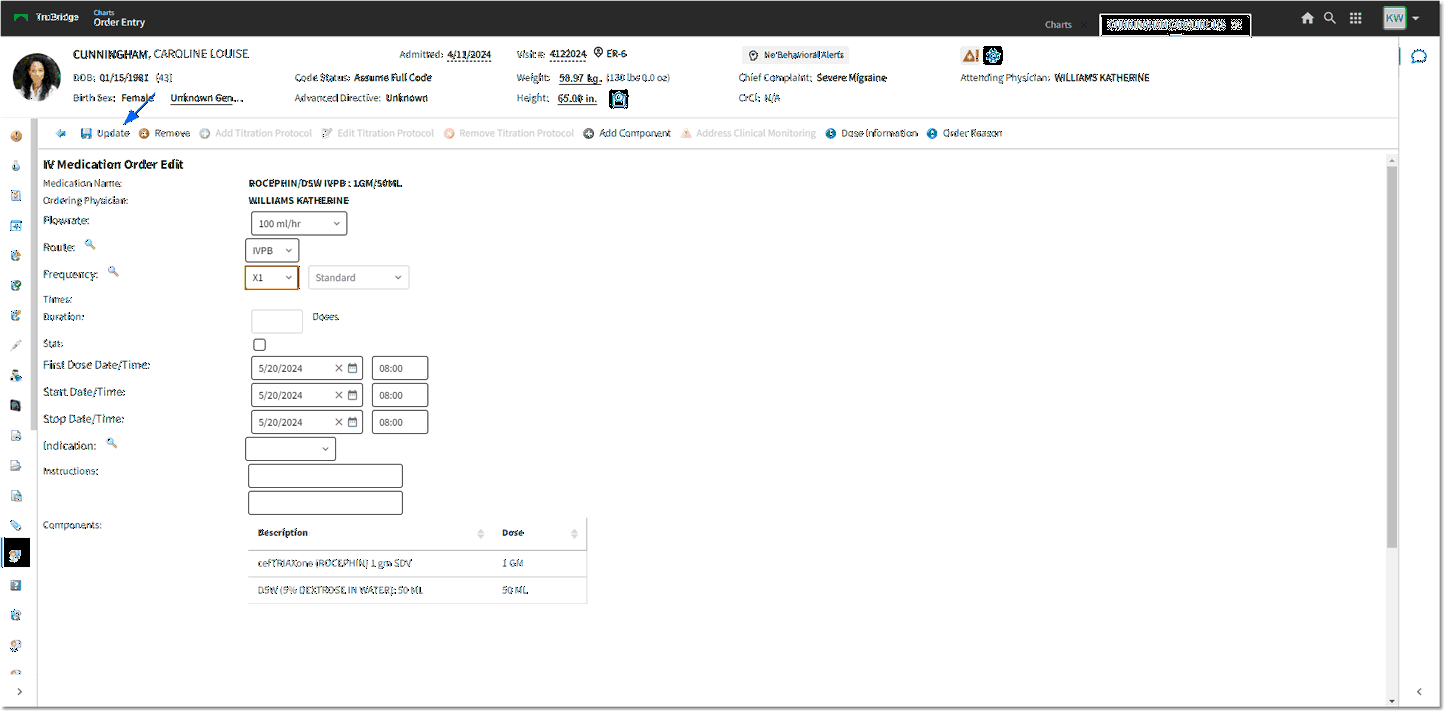The image size is (1445, 712).
Task: Open the Visit number 4122024 link
Action: coord(568,54)
